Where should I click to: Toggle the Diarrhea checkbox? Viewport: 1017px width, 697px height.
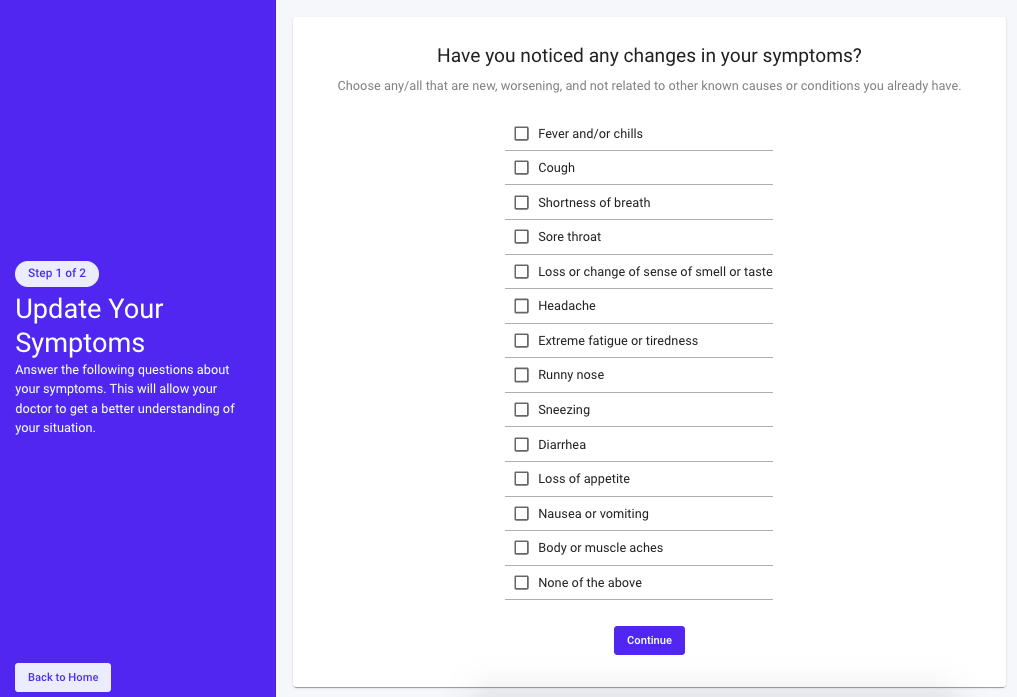click(x=521, y=444)
